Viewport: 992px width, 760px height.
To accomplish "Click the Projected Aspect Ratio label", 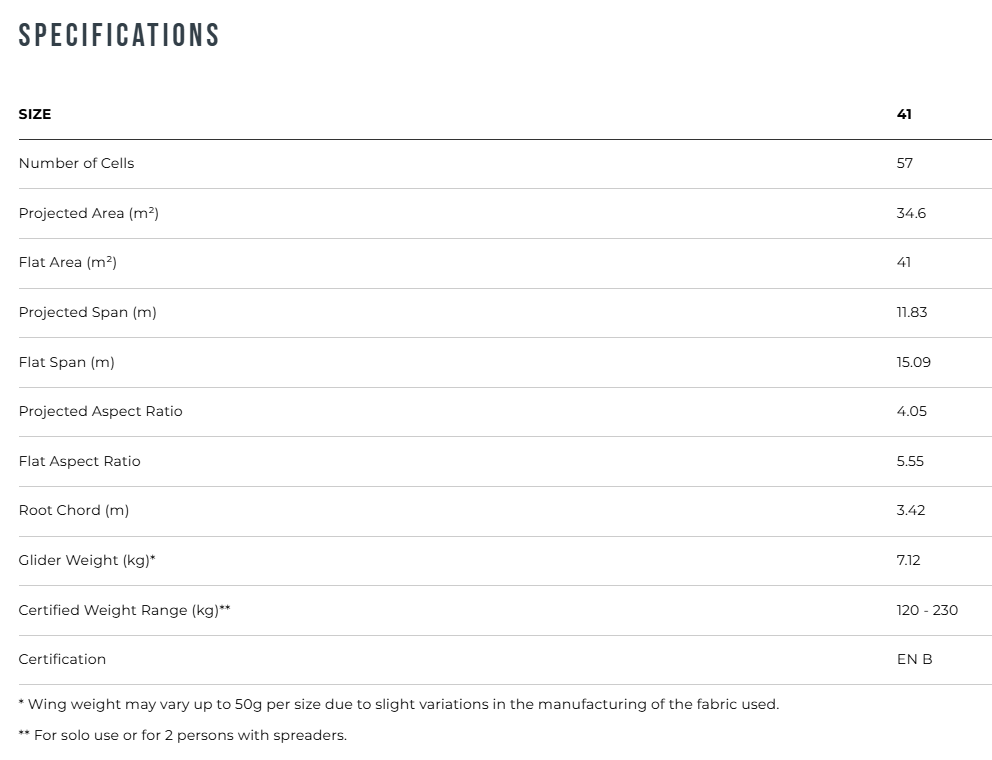I will (100, 411).
